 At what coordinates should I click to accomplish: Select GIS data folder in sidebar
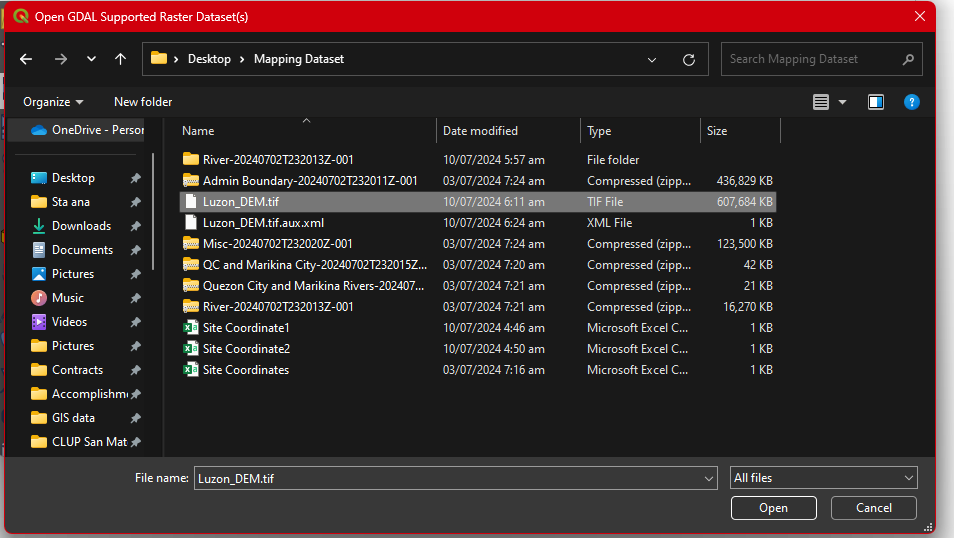(73, 418)
